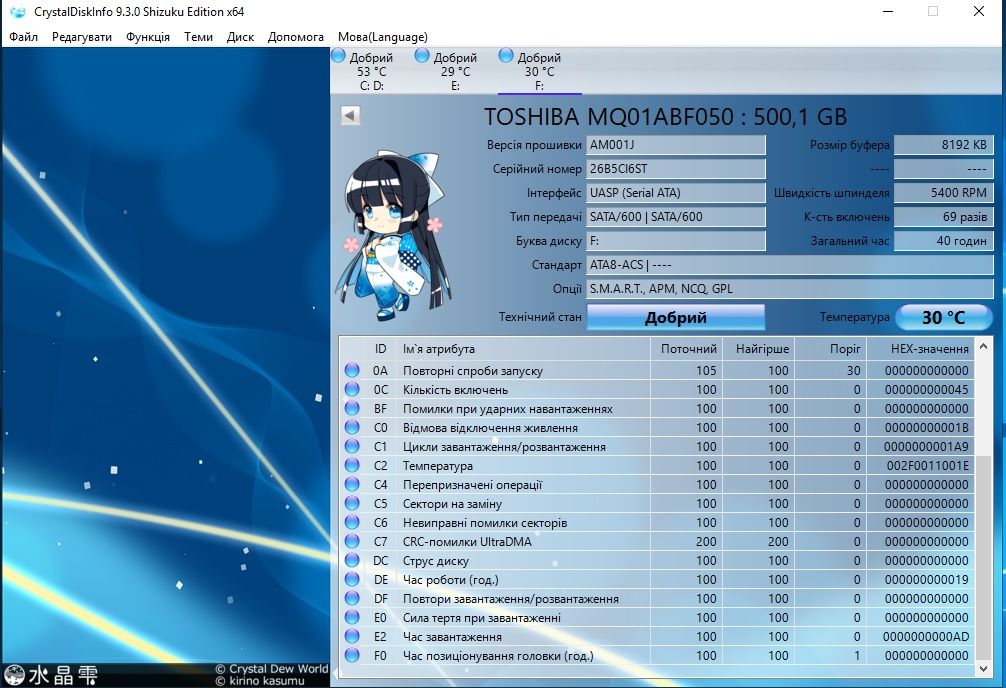
Task: Select the E: disk tab at 29 °C
Action: [456, 71]
